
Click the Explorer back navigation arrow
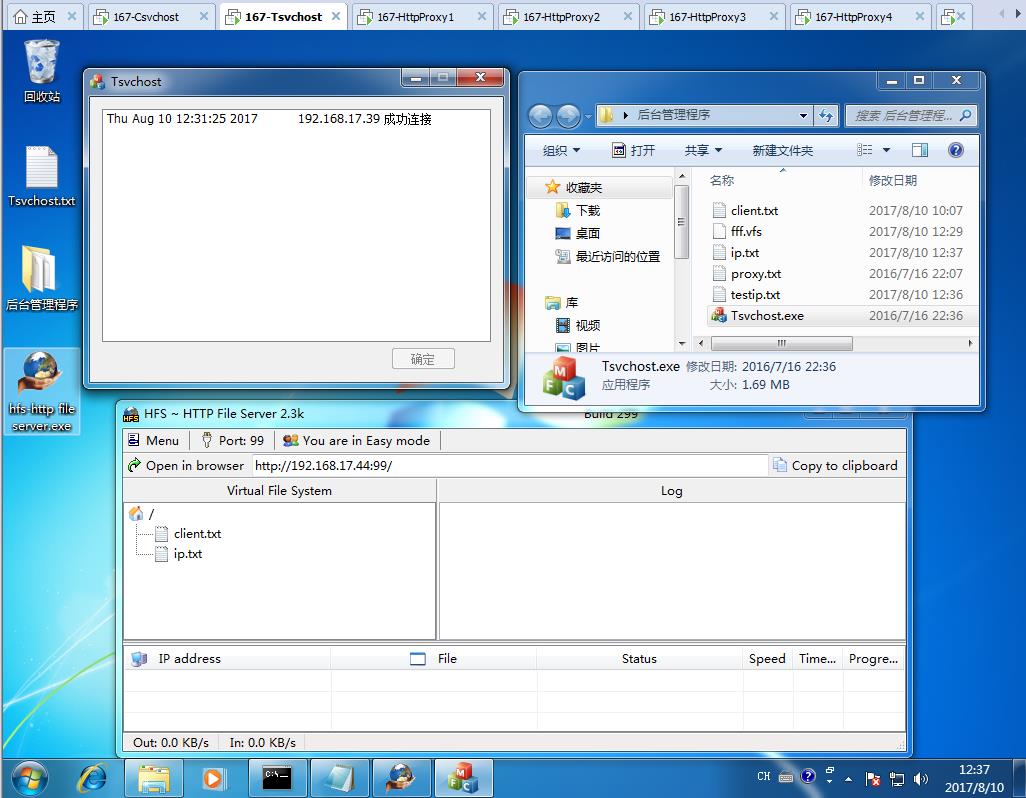tap(541, 116)
